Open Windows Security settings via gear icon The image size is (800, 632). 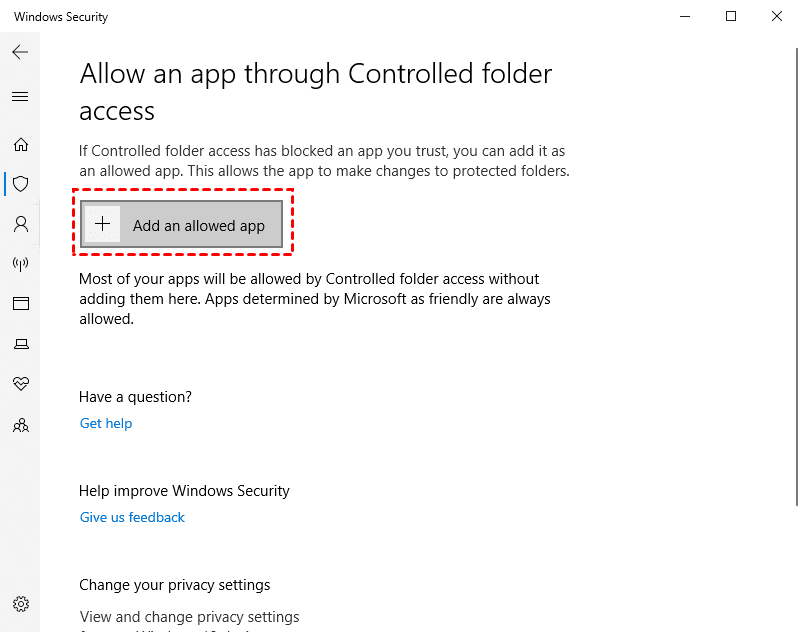21,604
